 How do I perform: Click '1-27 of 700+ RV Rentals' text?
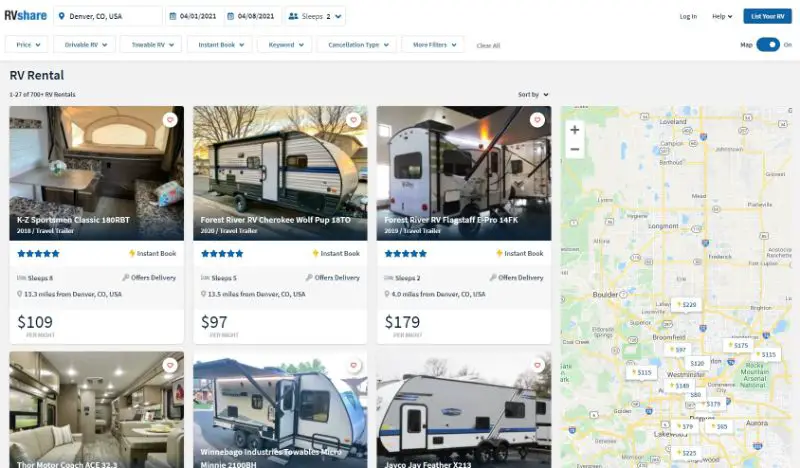point(42,94)
